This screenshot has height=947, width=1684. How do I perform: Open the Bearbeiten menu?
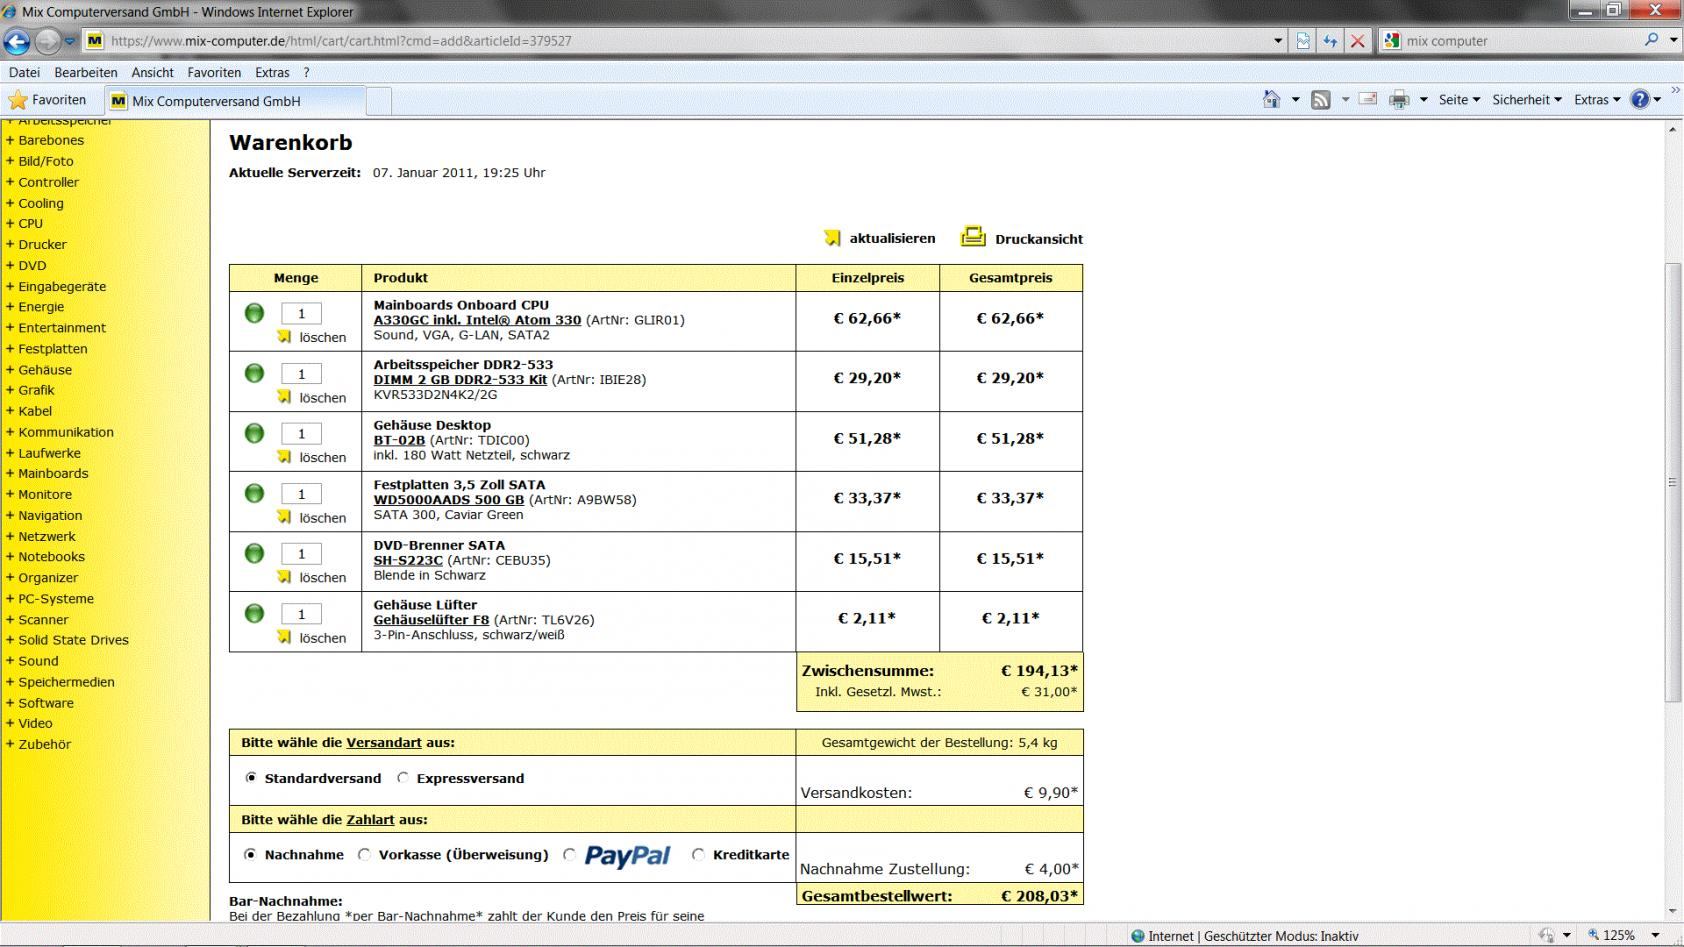tap(86, 72)
